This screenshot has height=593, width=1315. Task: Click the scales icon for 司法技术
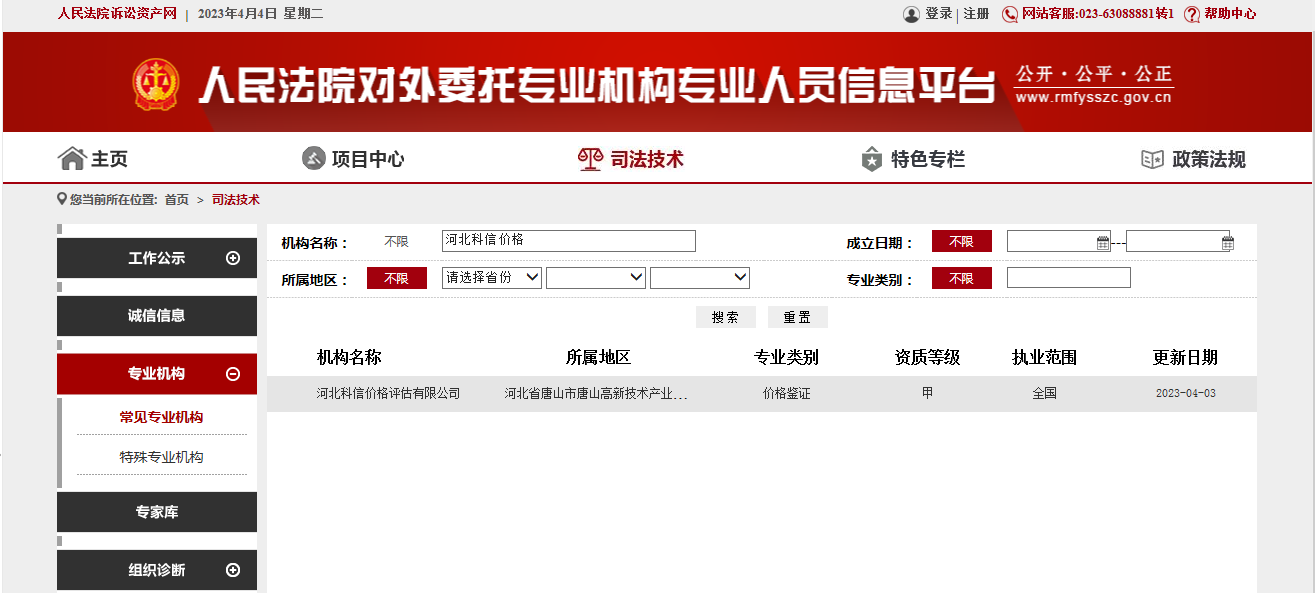[x=591, y=159]
